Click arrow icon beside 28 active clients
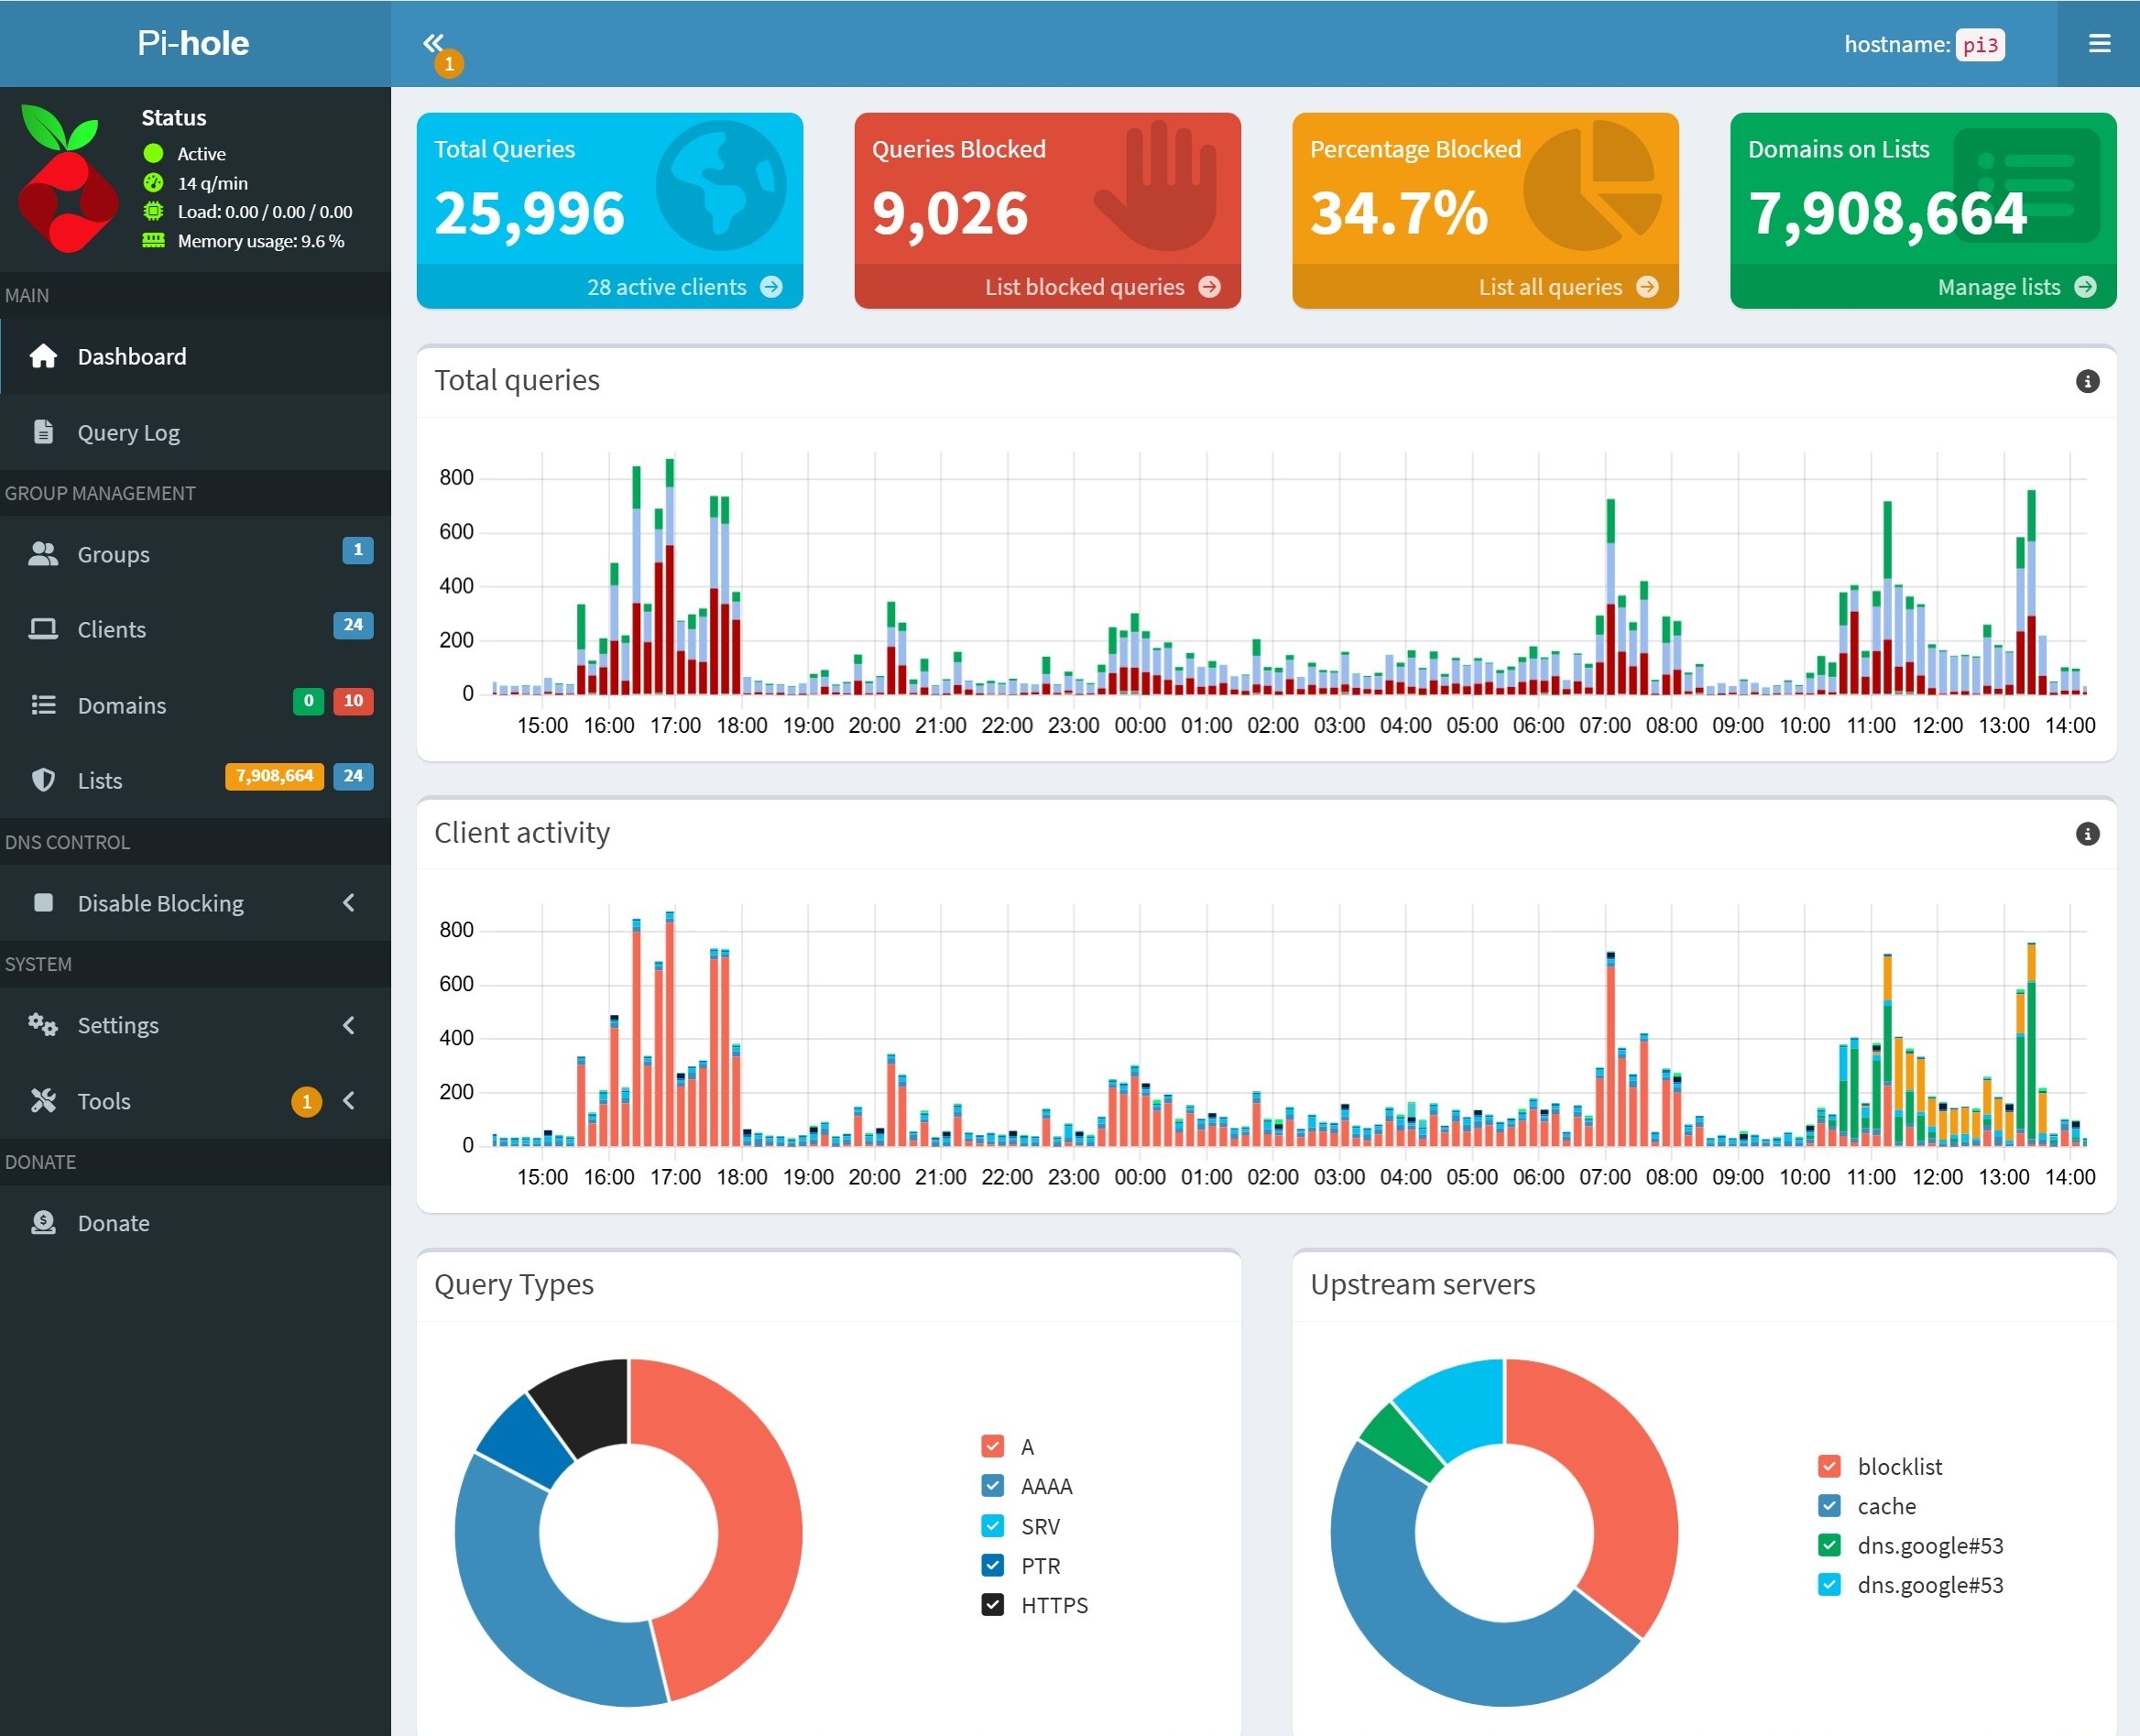Image resolution: width=2140 pixels, height=1736 pixels. (771, 287)
